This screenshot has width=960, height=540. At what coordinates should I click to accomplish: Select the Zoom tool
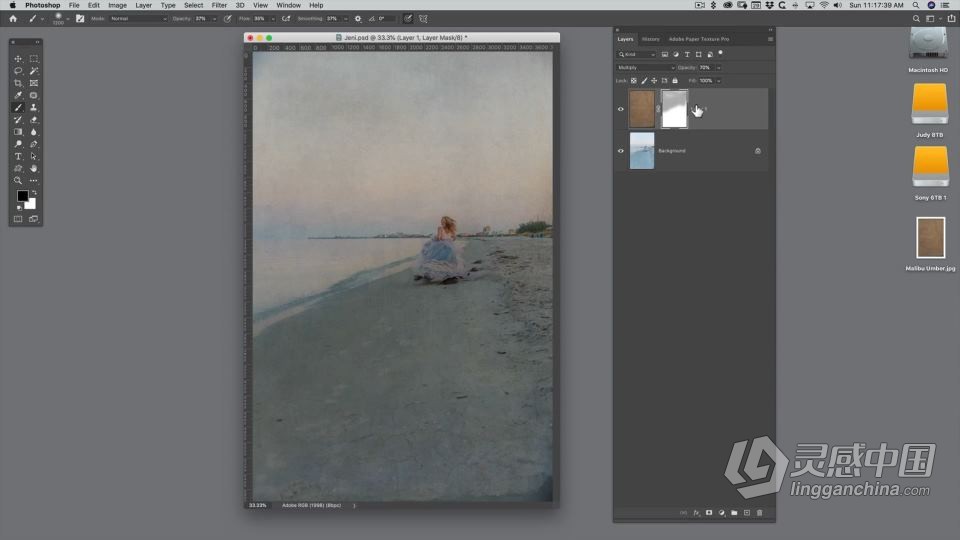[18, 181]
